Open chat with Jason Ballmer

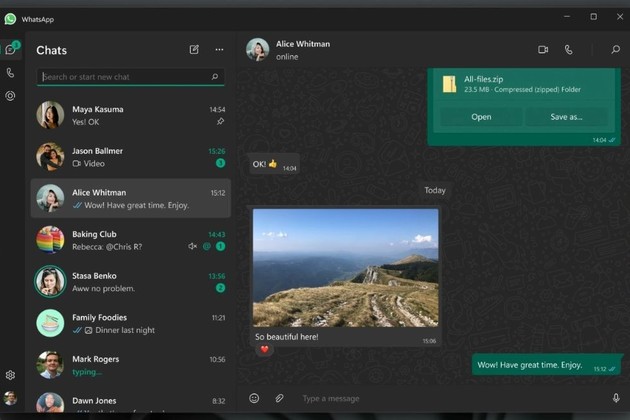130,157
